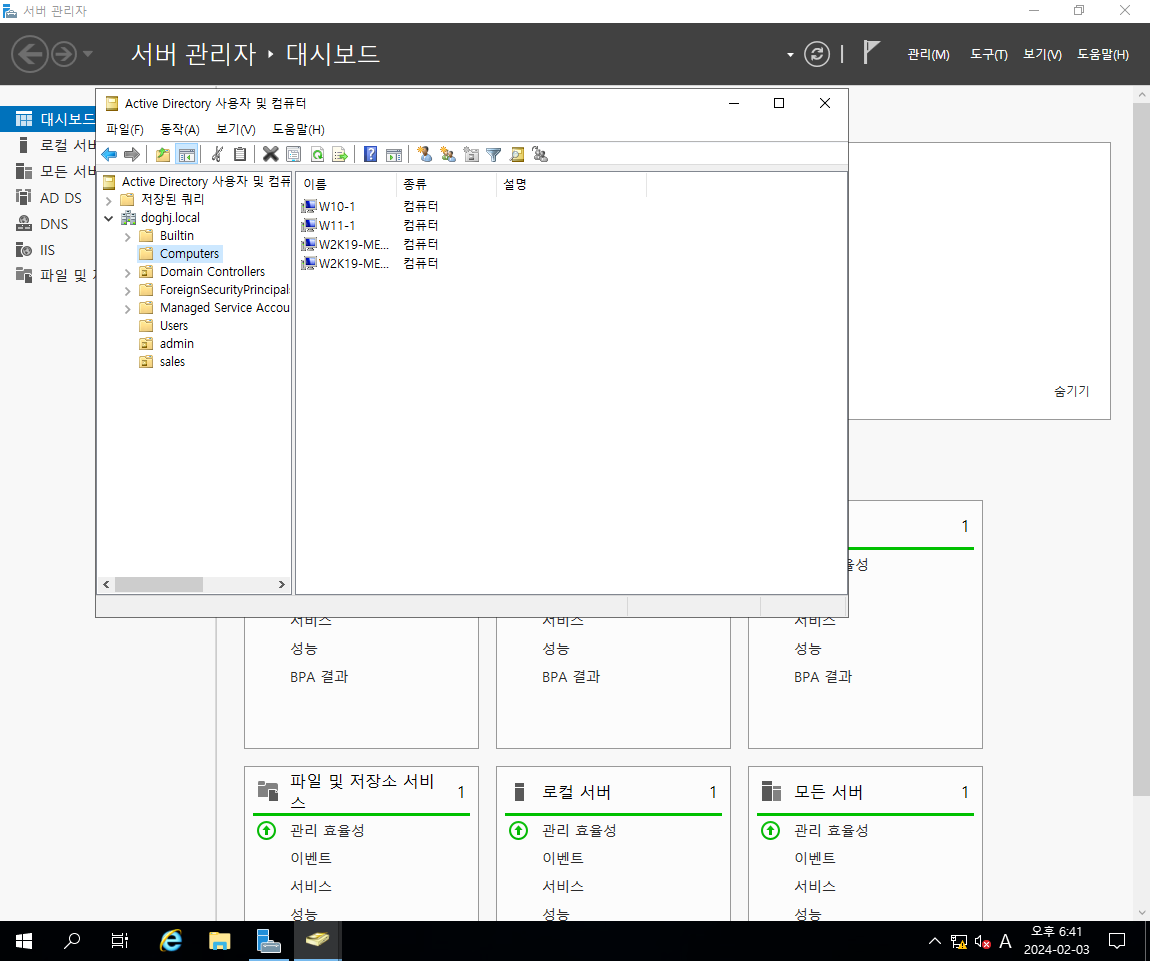
Task: Click the Find objects magnifier icon
Action: 517,154
